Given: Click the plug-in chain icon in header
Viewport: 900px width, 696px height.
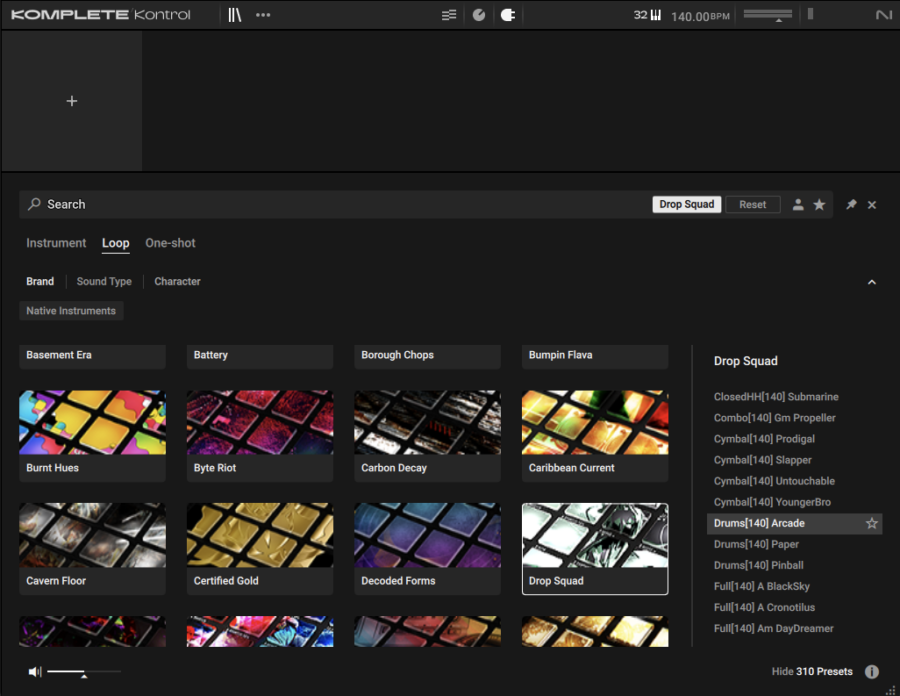Looking at the screenshot, I should [507, 15].
